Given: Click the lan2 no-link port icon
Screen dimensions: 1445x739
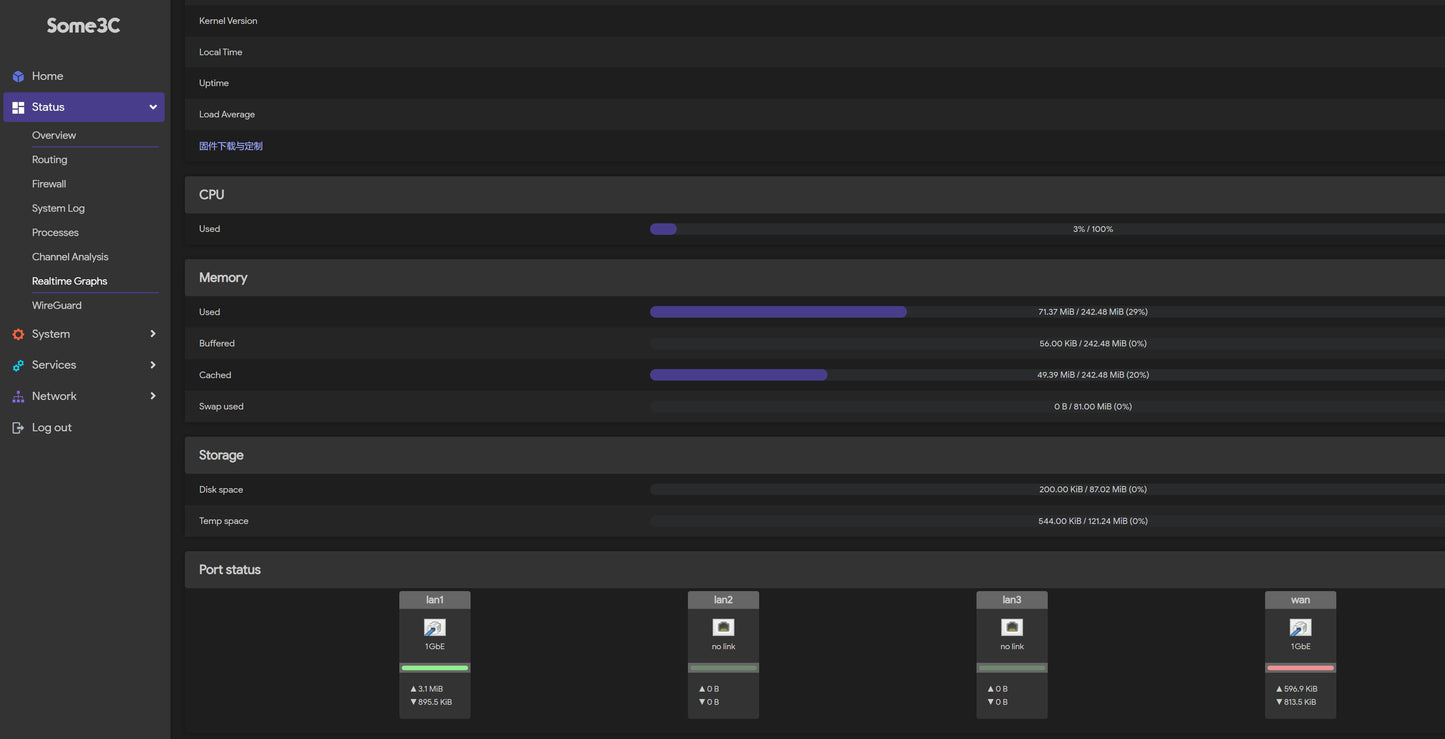Looking at the screenshot, I should click(x=723, y=627).
